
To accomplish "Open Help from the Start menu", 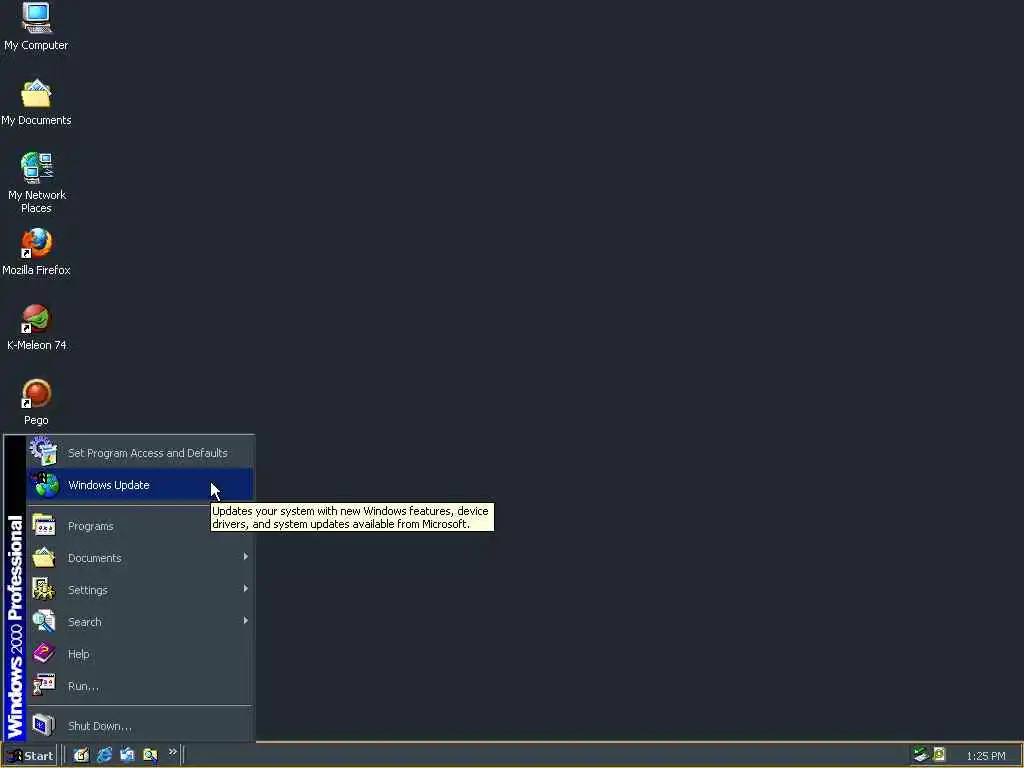I will pyautogui.click(x=140, y=654).
